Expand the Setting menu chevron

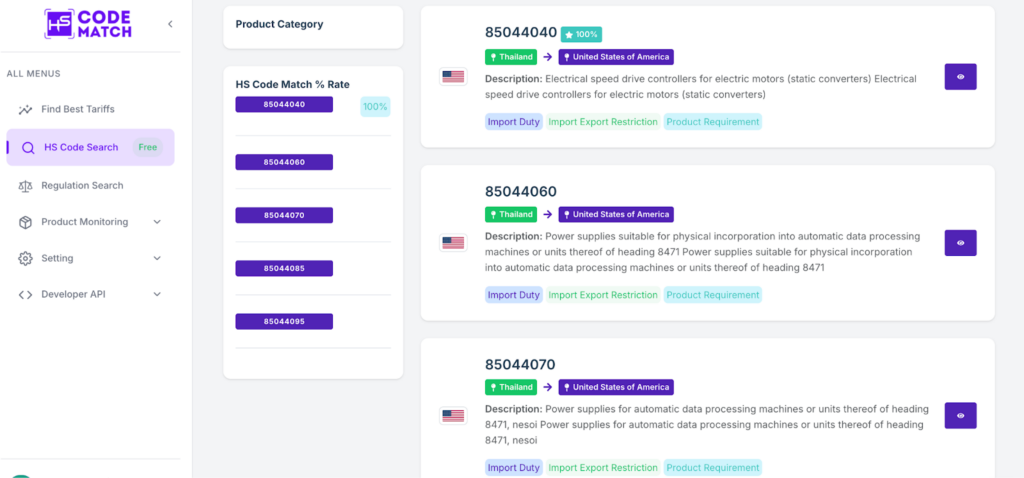pyautogui.click(x=157, y=258)
